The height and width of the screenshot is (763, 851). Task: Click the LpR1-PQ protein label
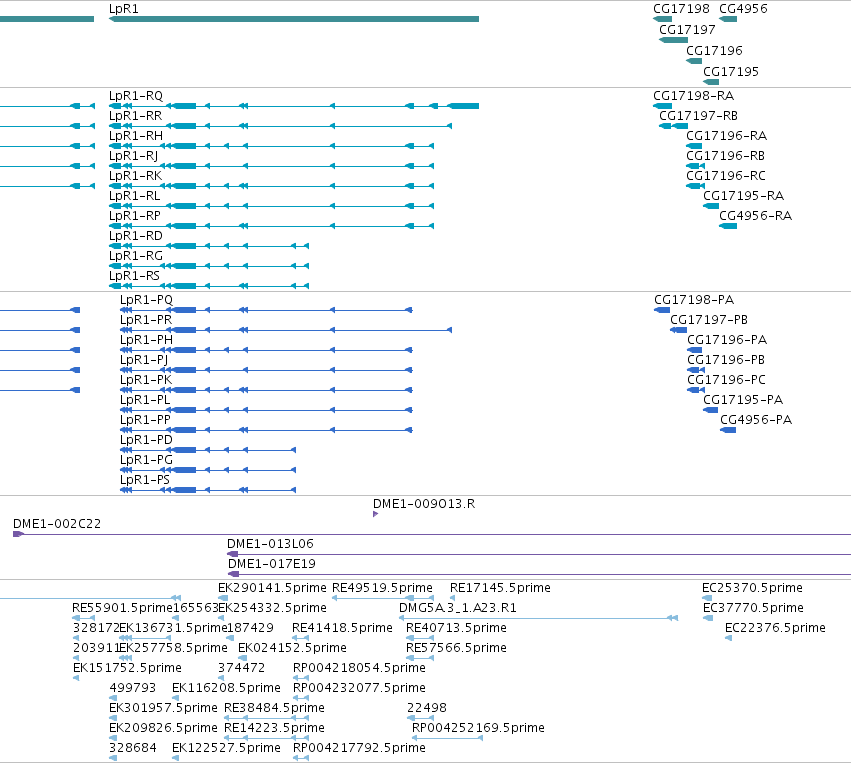(146, 300)
